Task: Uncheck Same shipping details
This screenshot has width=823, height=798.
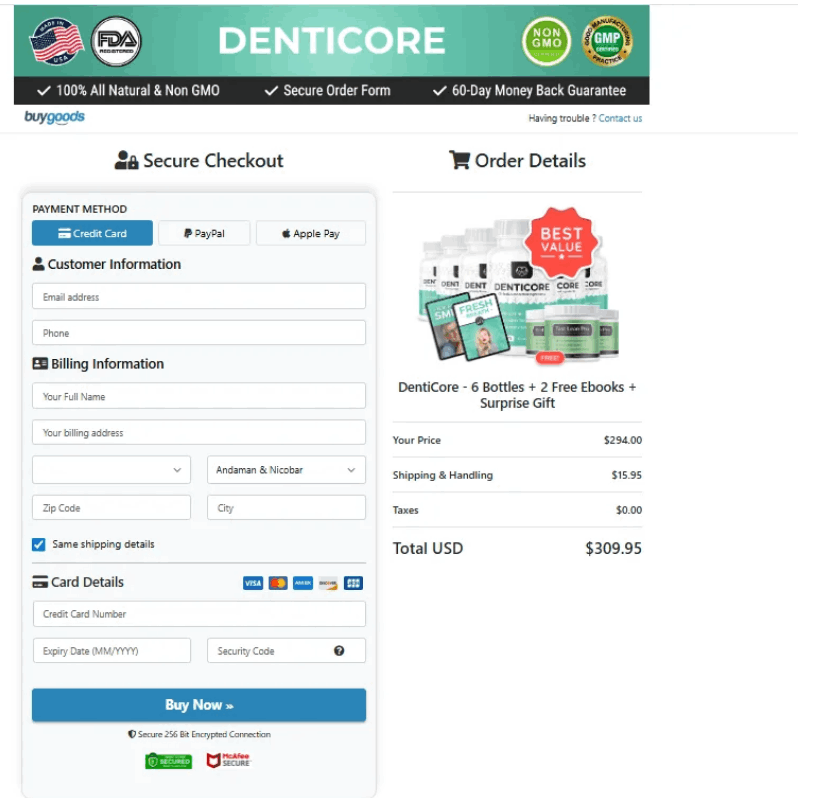Action: 39,544
